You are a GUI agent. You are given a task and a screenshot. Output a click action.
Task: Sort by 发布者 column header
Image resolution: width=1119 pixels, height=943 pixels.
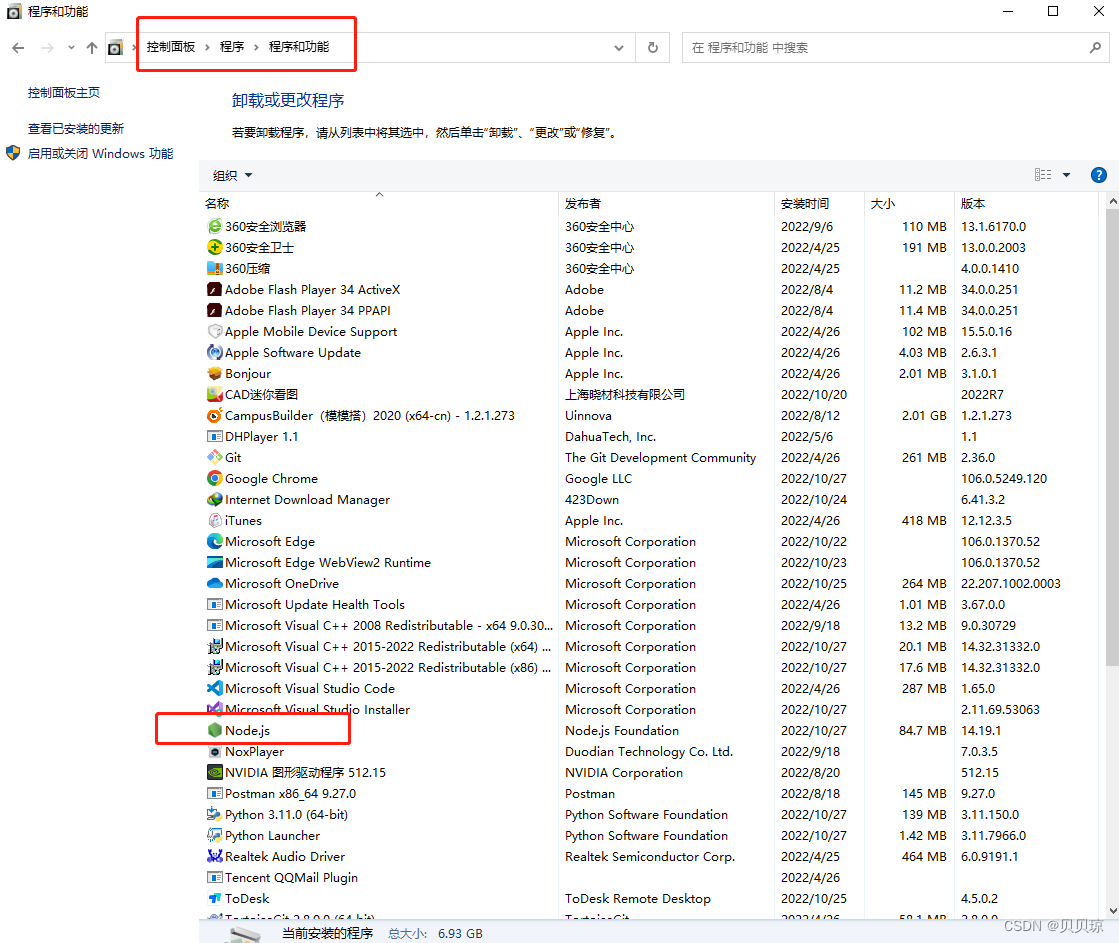(667, 203)
